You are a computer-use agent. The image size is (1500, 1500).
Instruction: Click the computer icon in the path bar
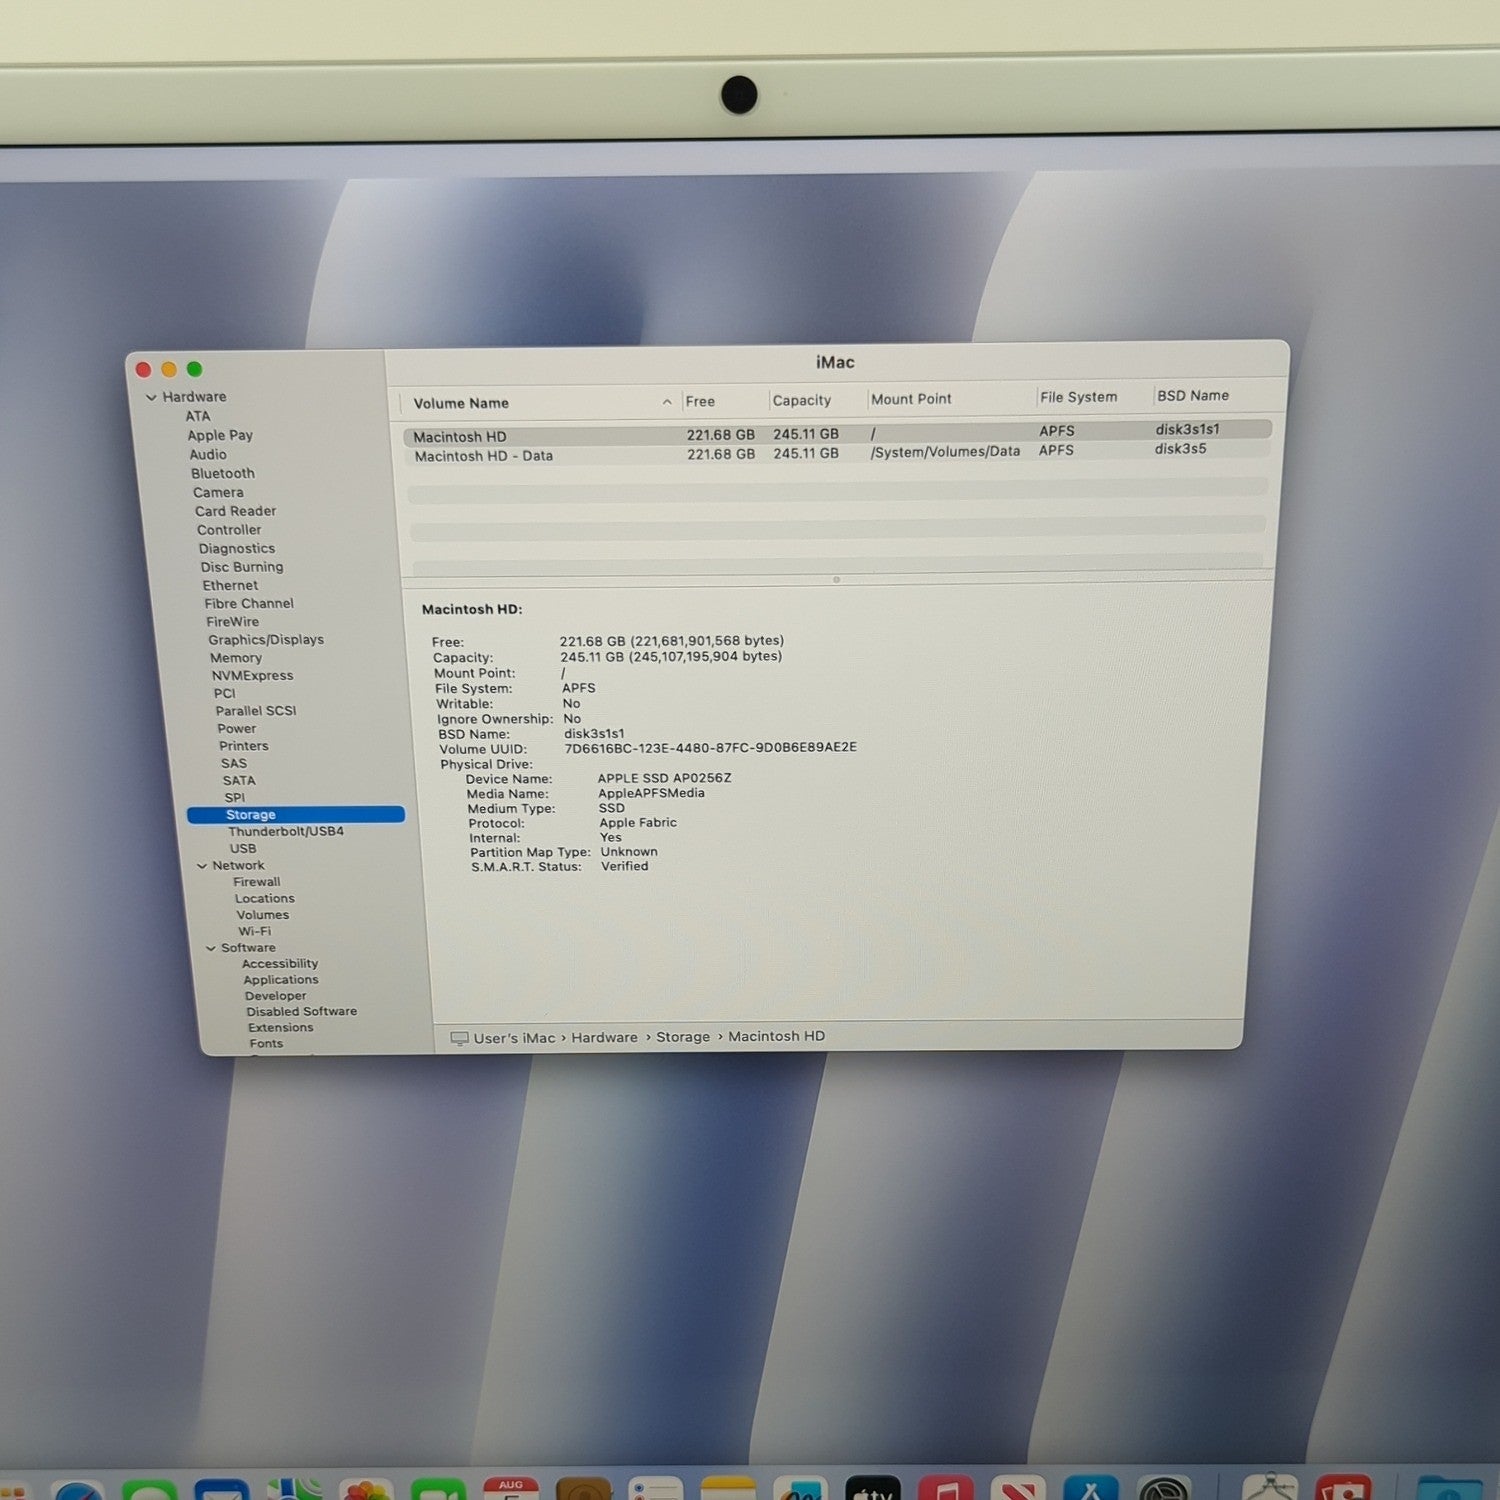[x=460, y=1039]
